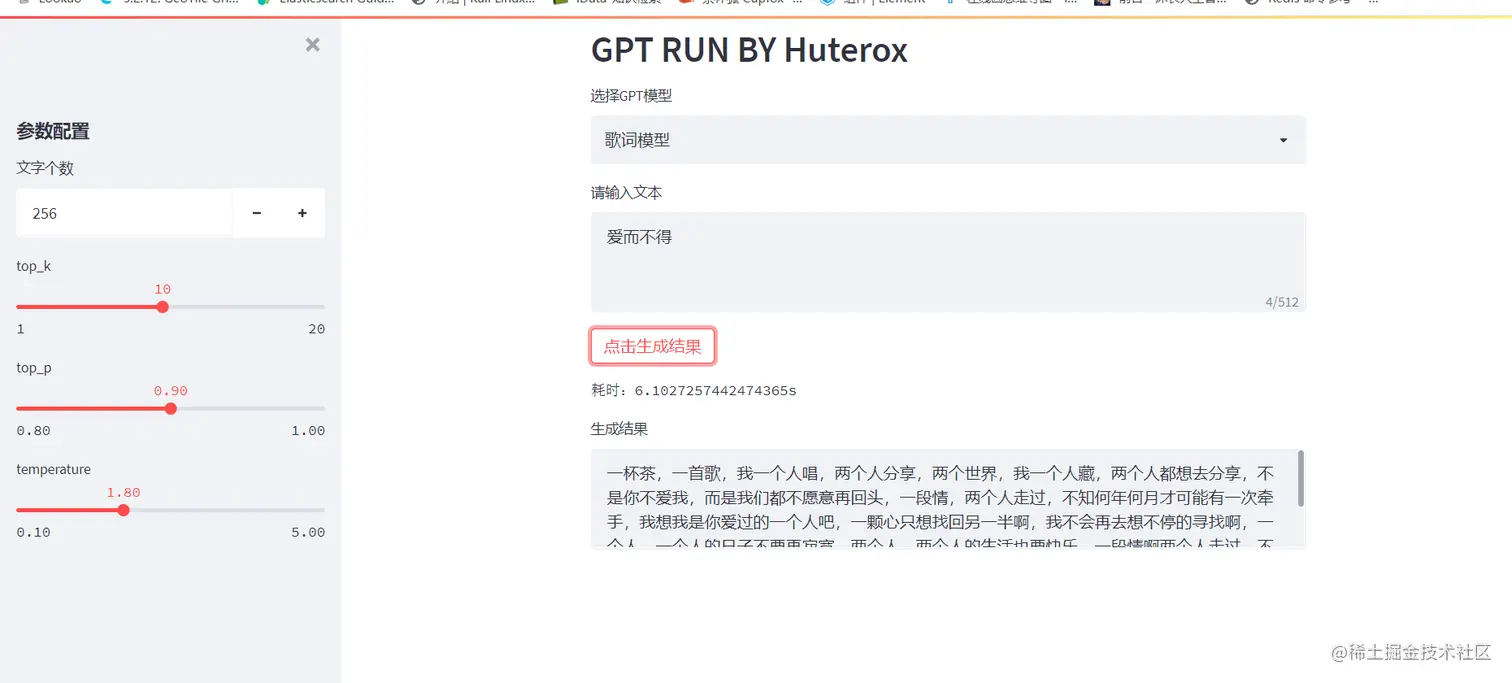
Task: Click the top_p minimum label 0.80
Action: pyautogui.click(x=33, y=431)
